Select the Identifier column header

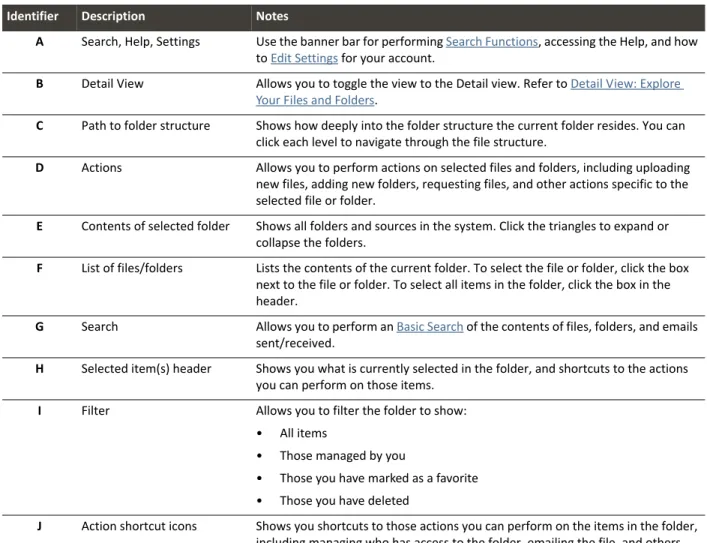click(x=32, y=16)
